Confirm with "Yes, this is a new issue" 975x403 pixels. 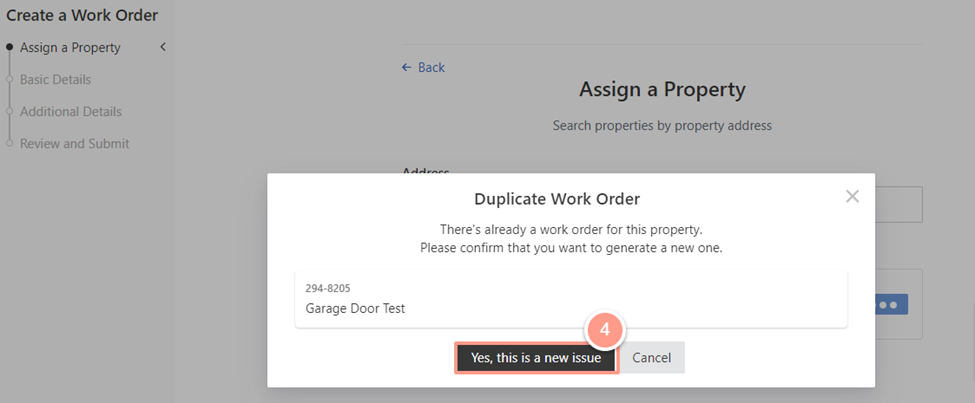point(536,358)
